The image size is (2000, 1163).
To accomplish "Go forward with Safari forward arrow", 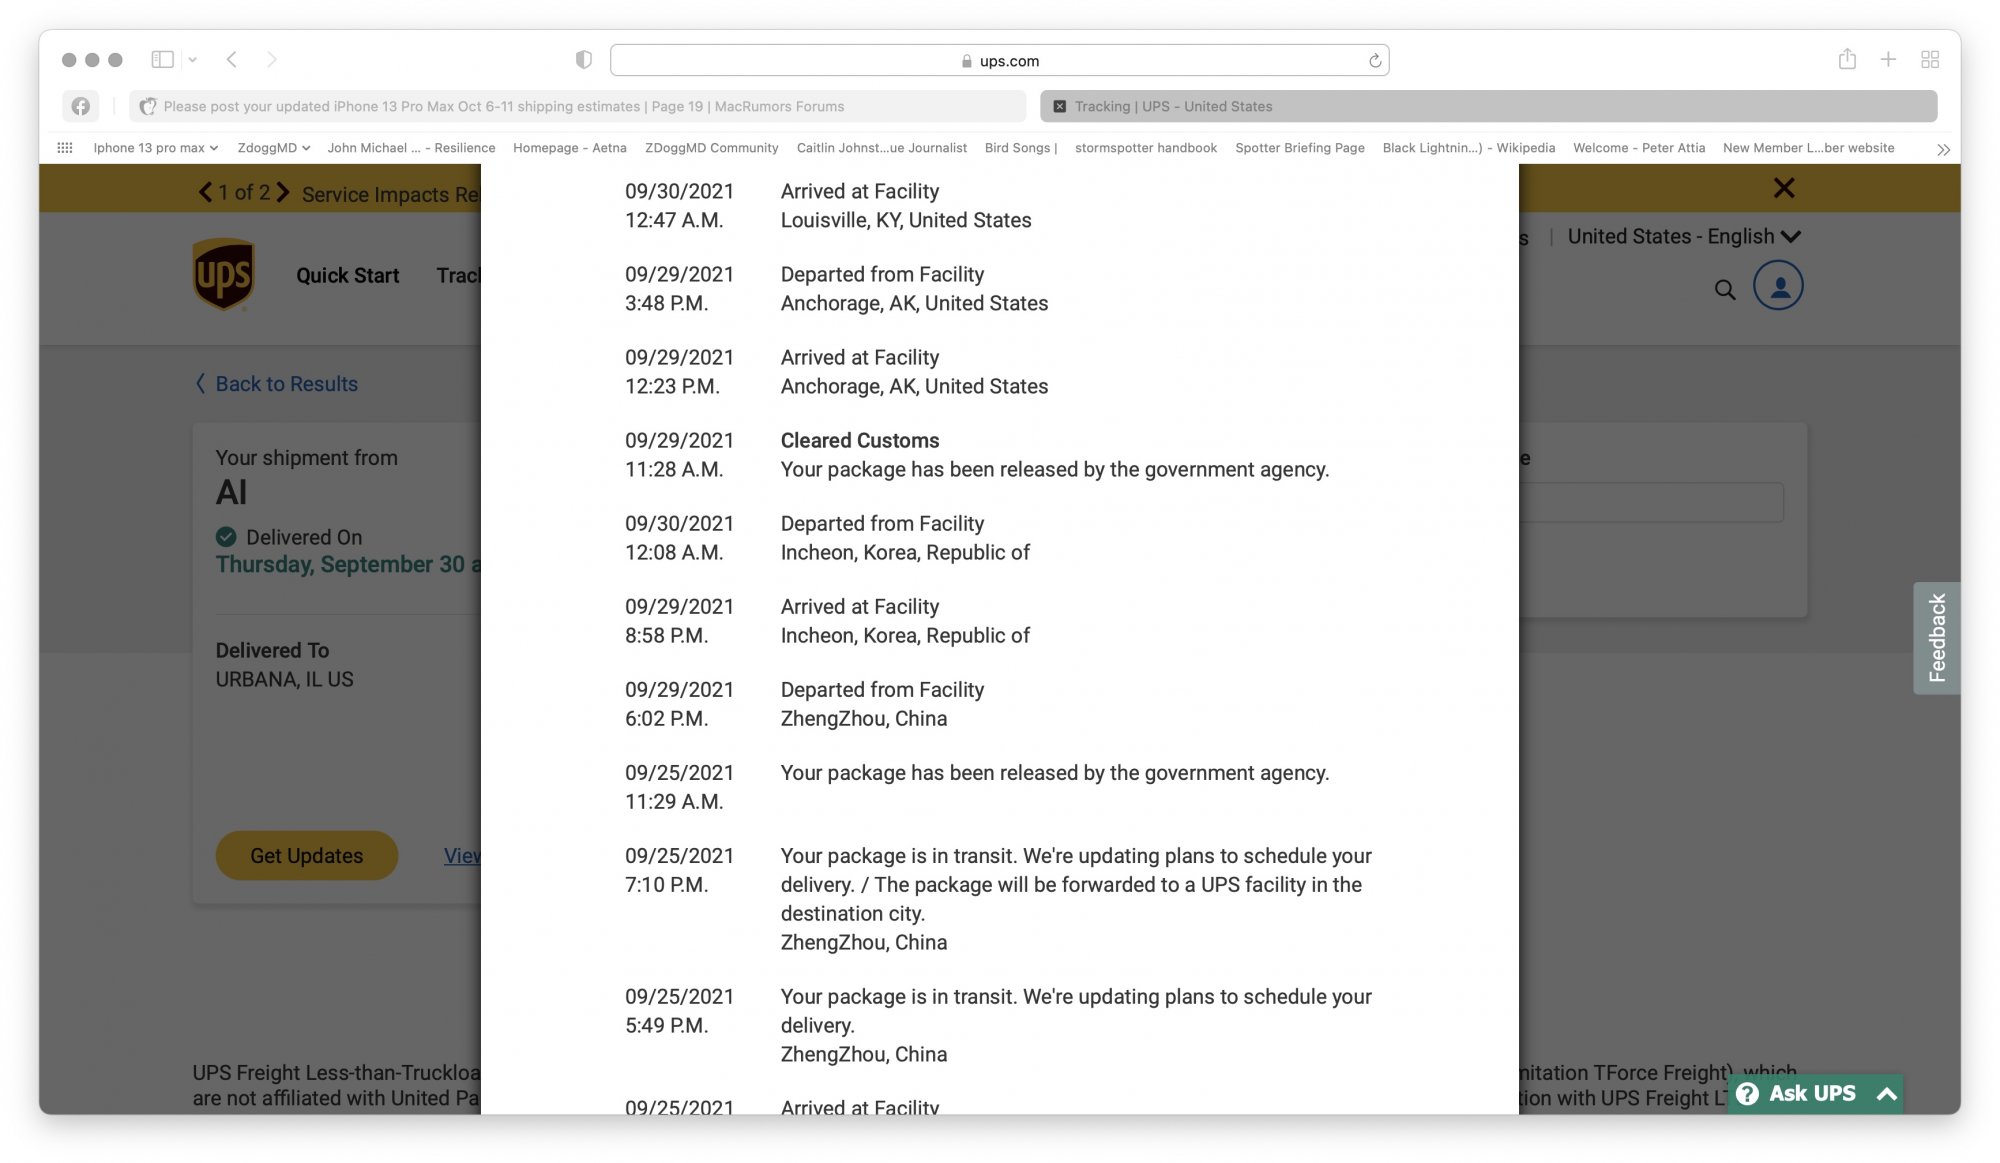I will [272, 60].
